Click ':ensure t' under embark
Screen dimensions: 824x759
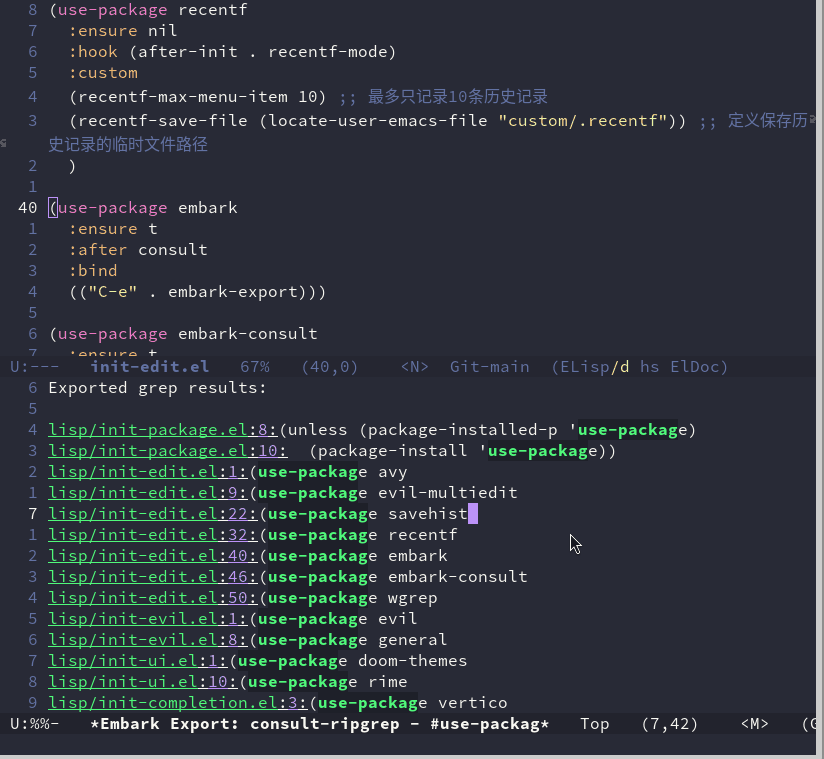point(113,229)
